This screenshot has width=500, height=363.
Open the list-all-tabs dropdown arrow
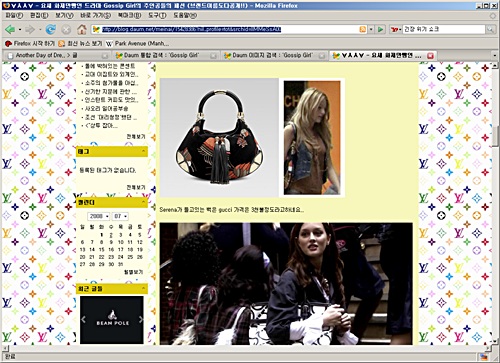click(495, 56)
